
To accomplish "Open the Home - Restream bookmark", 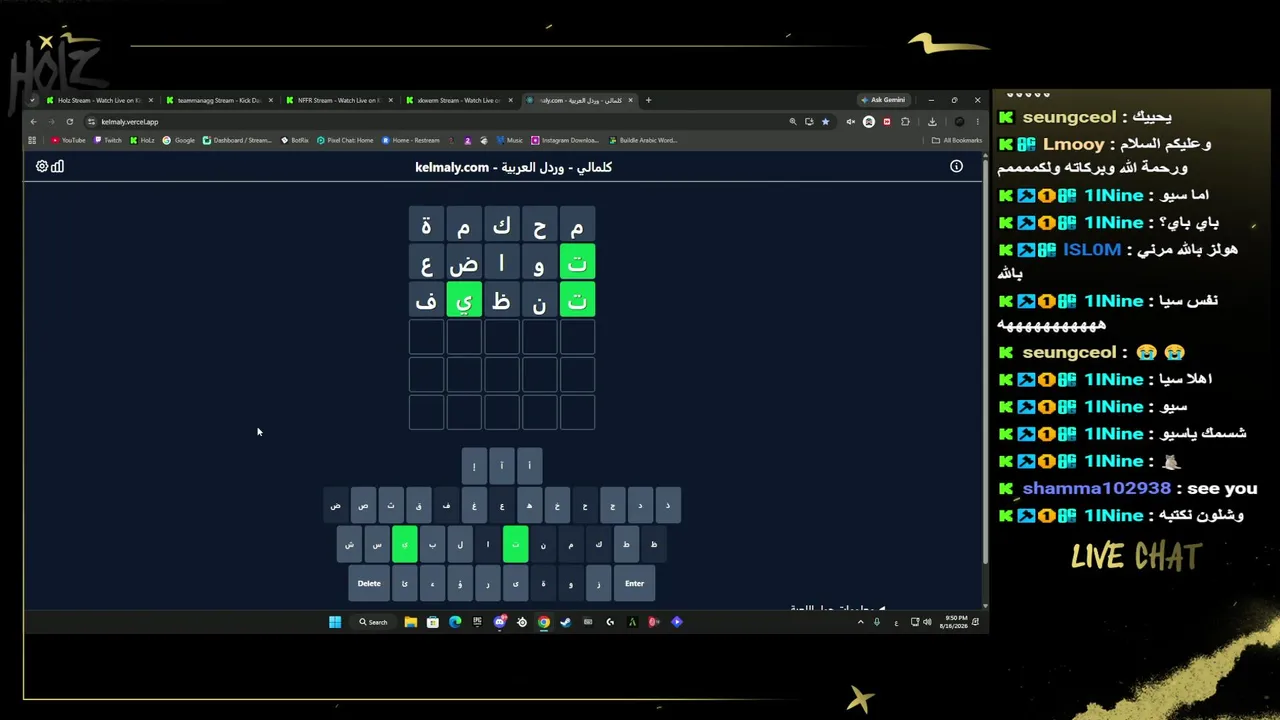I will 411,141.
